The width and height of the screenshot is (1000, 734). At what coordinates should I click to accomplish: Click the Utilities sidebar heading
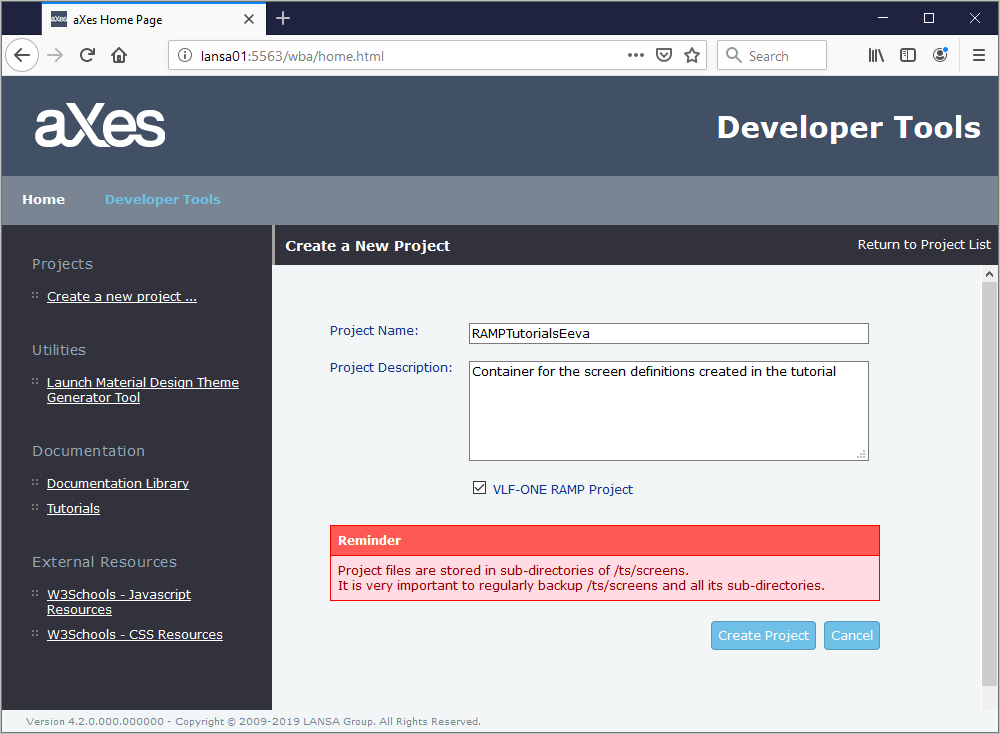[x=59, y=350]
